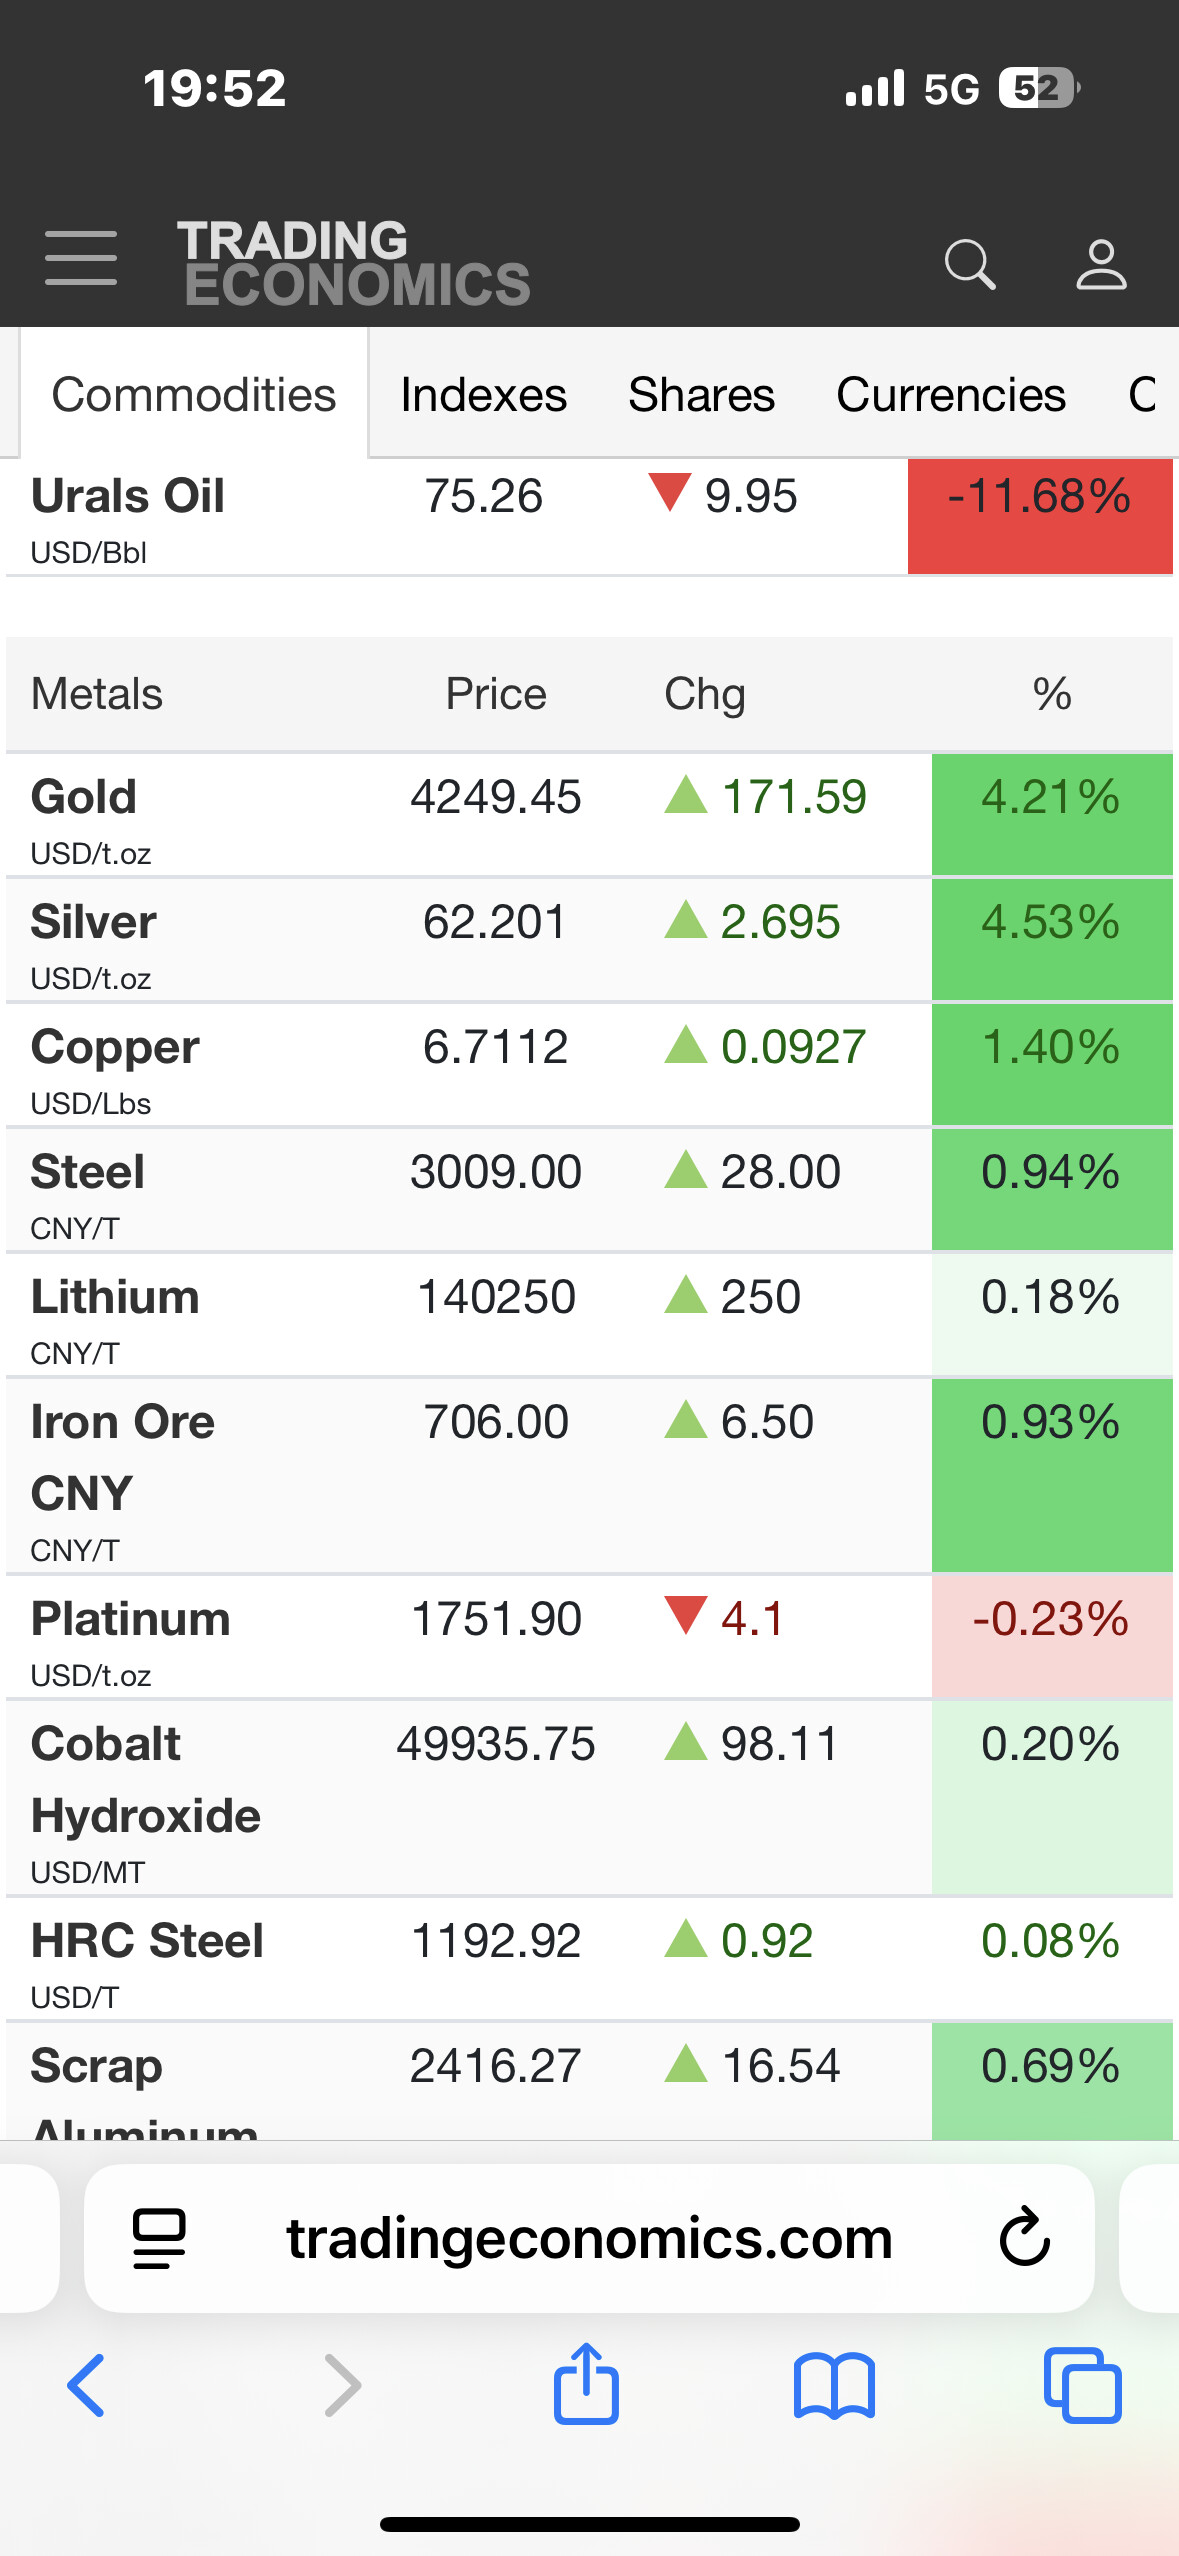Tap the search magnifier icon
Viewport: 1179px width, 2556px height.
[969, 264]
